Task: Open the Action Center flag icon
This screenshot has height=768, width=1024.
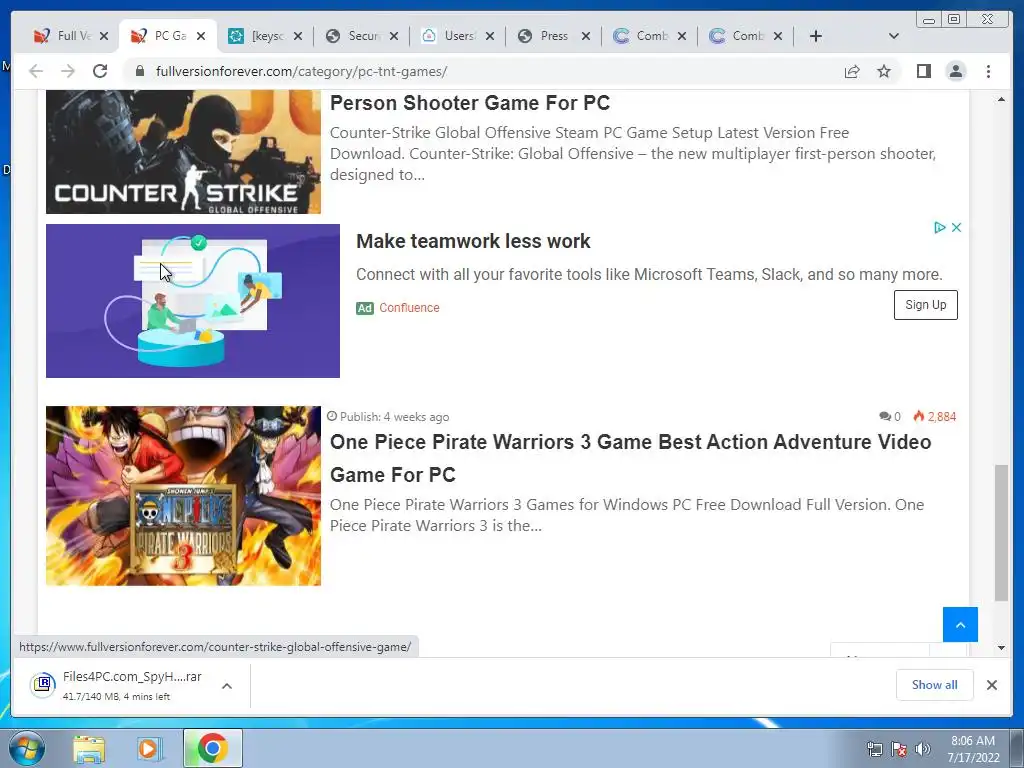Action: tap(899, 749)
